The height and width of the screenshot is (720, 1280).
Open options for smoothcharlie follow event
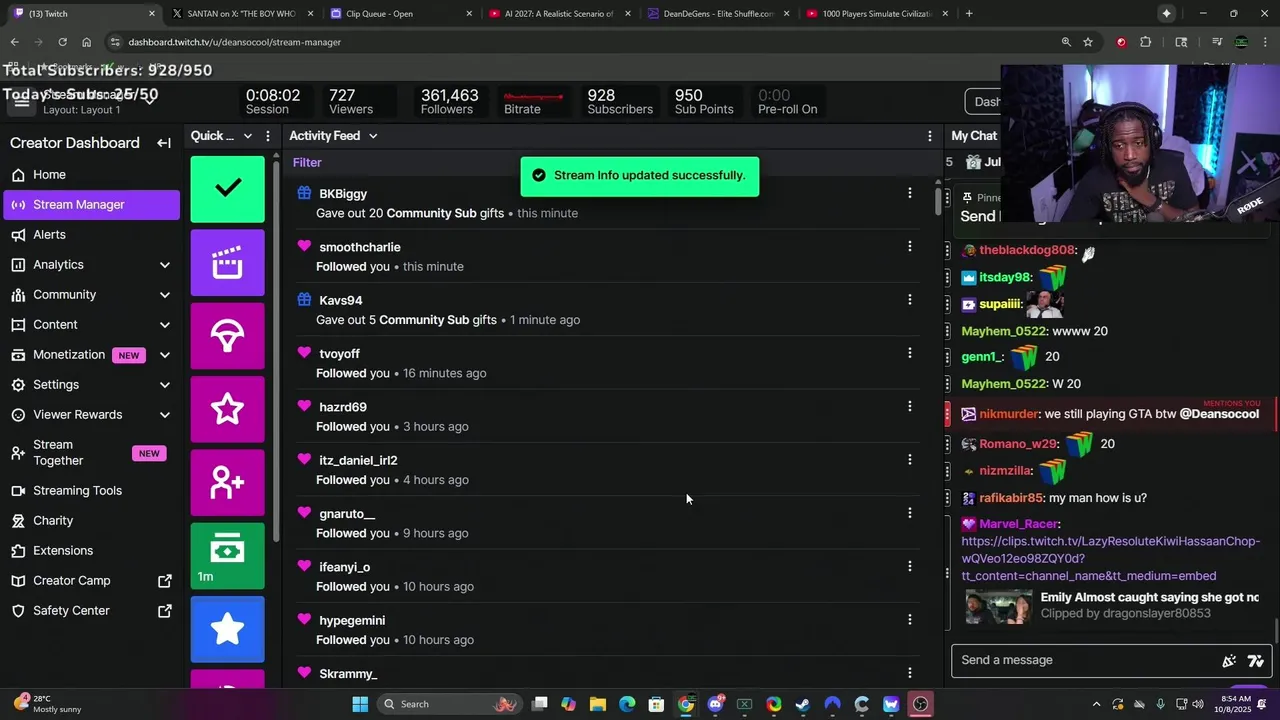pyautogui.click(x=909, y=246)
